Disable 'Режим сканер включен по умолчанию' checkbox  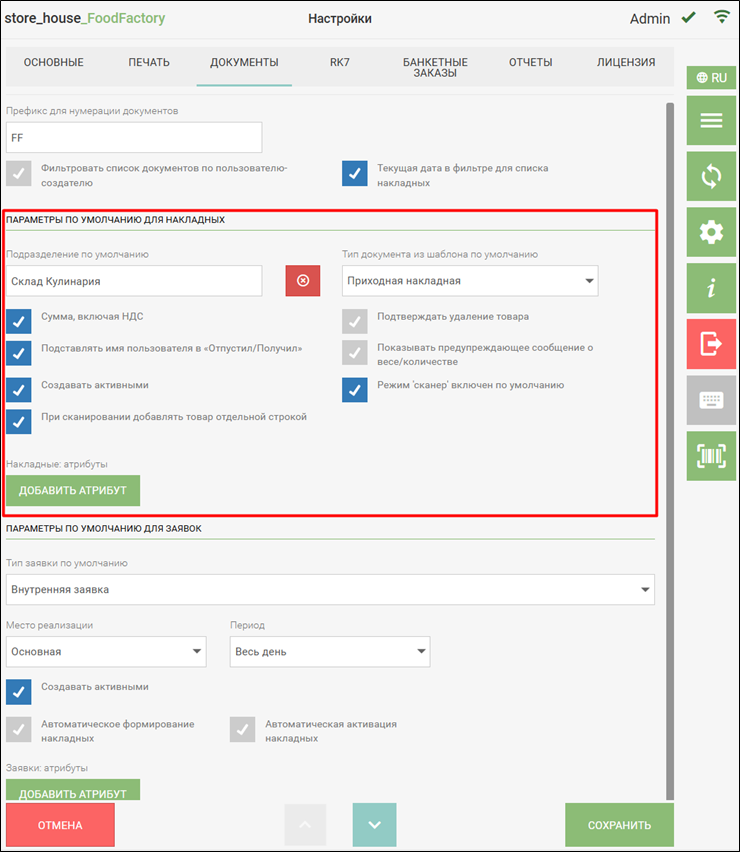point(355,390)
